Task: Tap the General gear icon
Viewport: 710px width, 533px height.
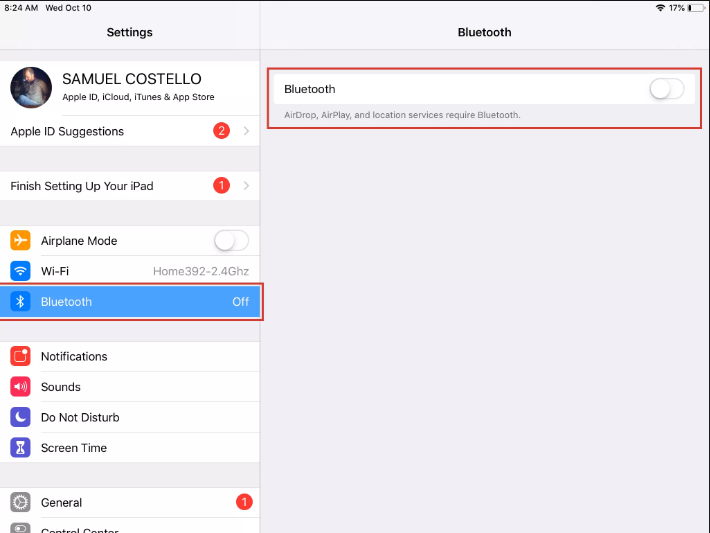Action: (x=20, y=502)
